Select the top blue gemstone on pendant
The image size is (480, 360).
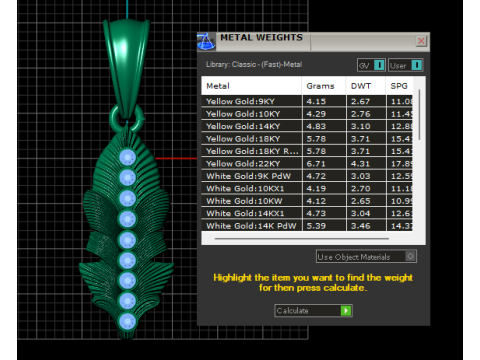(x=127, y=157)
